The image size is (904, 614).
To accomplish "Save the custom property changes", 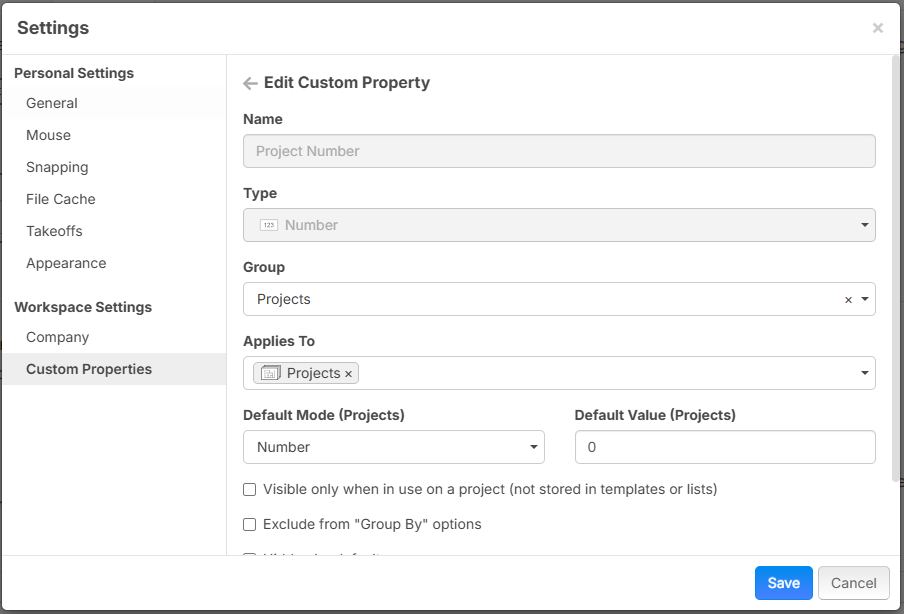I will tap(783, 583).
